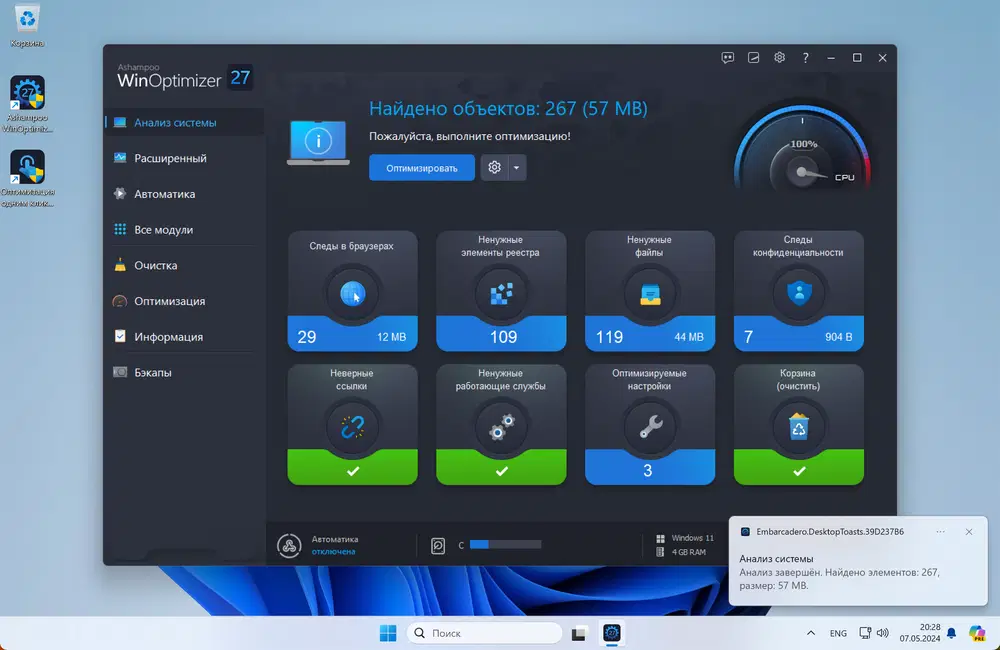1000x650 pixels.
Task: Click the recycle bin icon in Корзина (очистить)
Action: (x=799, y=426)
